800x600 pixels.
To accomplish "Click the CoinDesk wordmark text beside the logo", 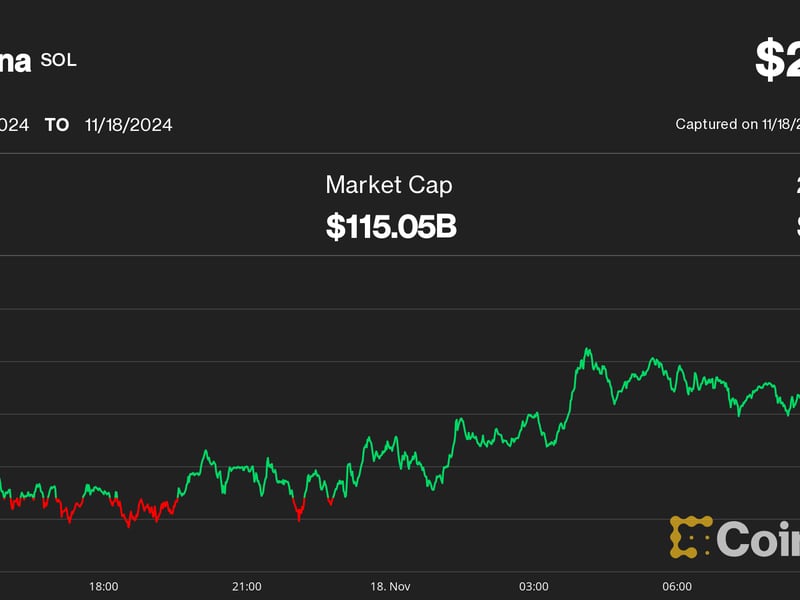I will pos(758,539).
